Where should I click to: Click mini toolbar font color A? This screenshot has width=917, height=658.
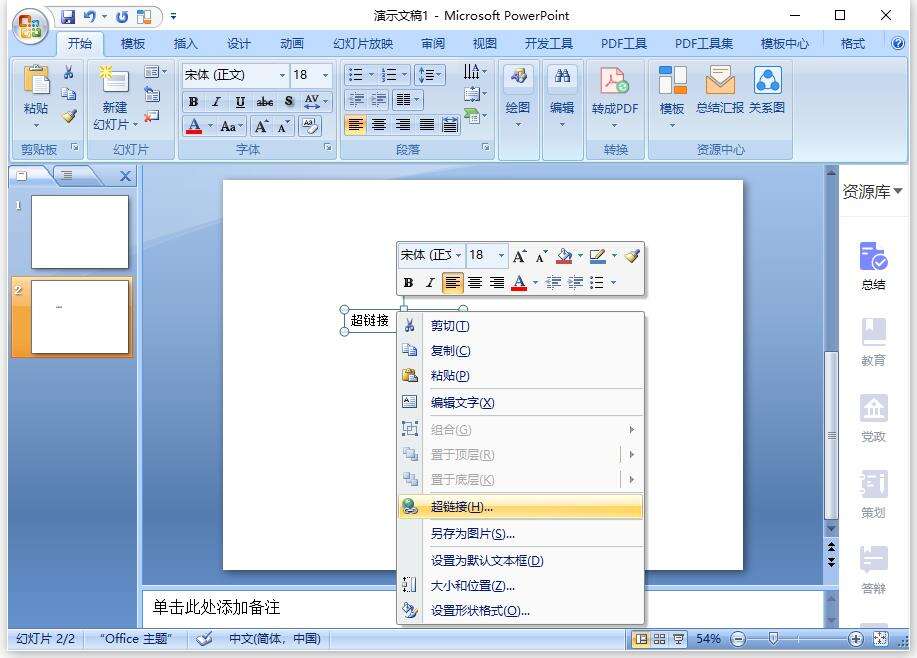pyautogui.click(x=519, y=283)
